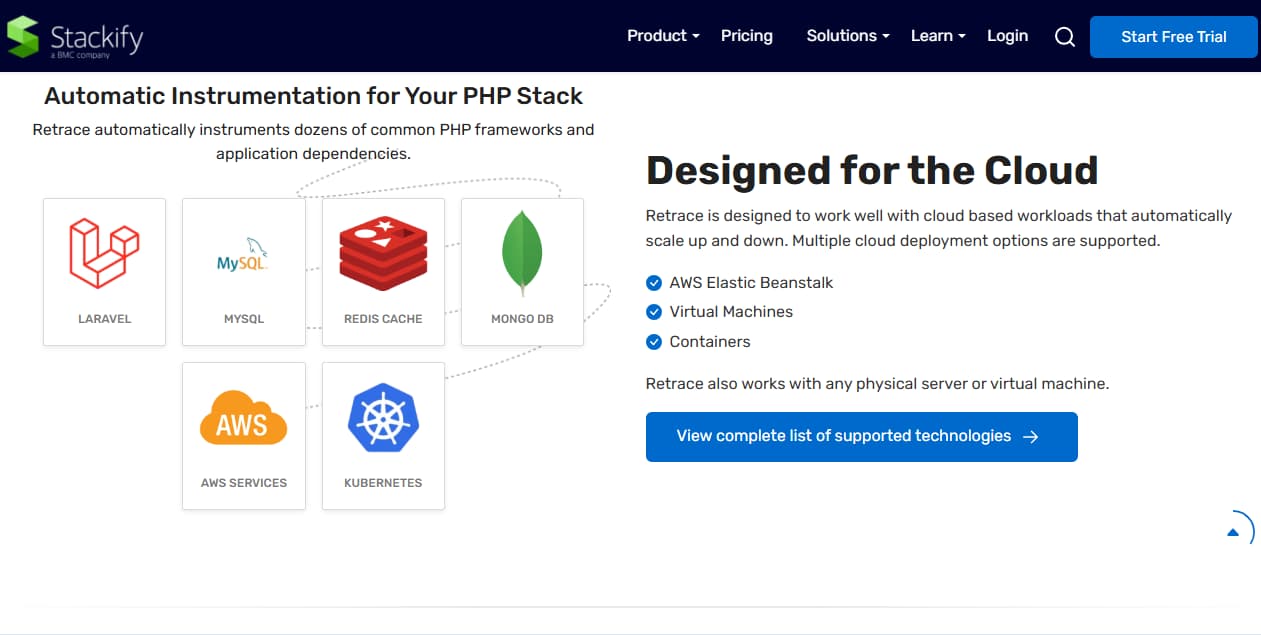The image size is (1261, 635).
Task: Click the Designed for the Cloud heading
Action: coord(872,171)
